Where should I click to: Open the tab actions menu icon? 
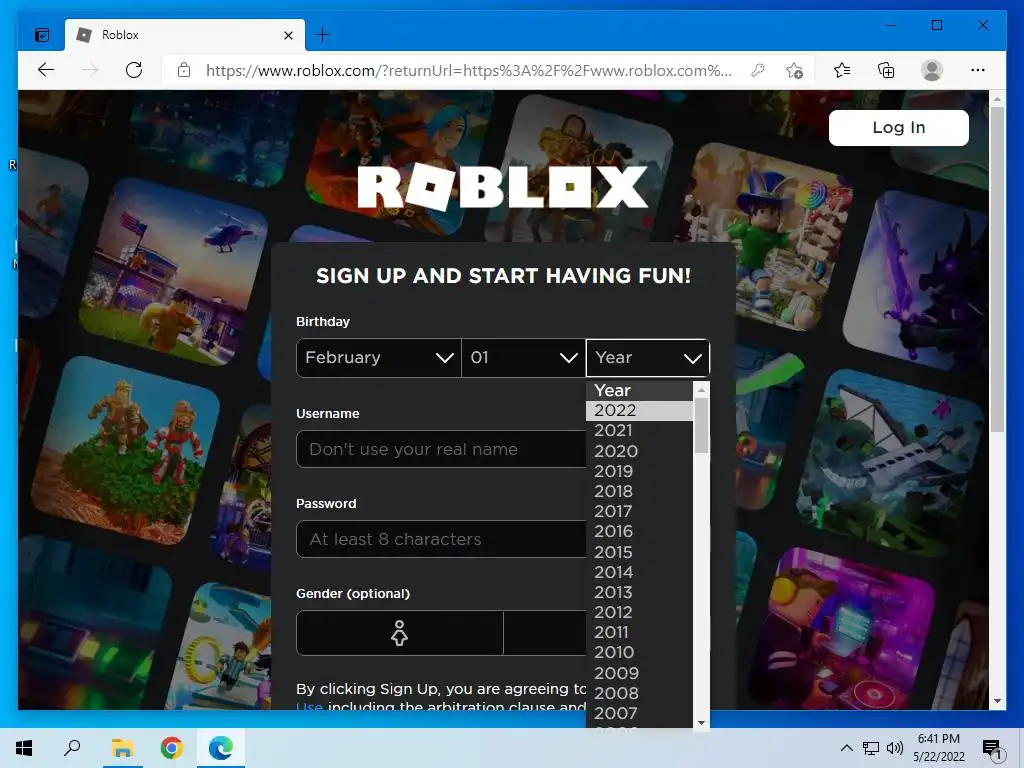(42, 35)
